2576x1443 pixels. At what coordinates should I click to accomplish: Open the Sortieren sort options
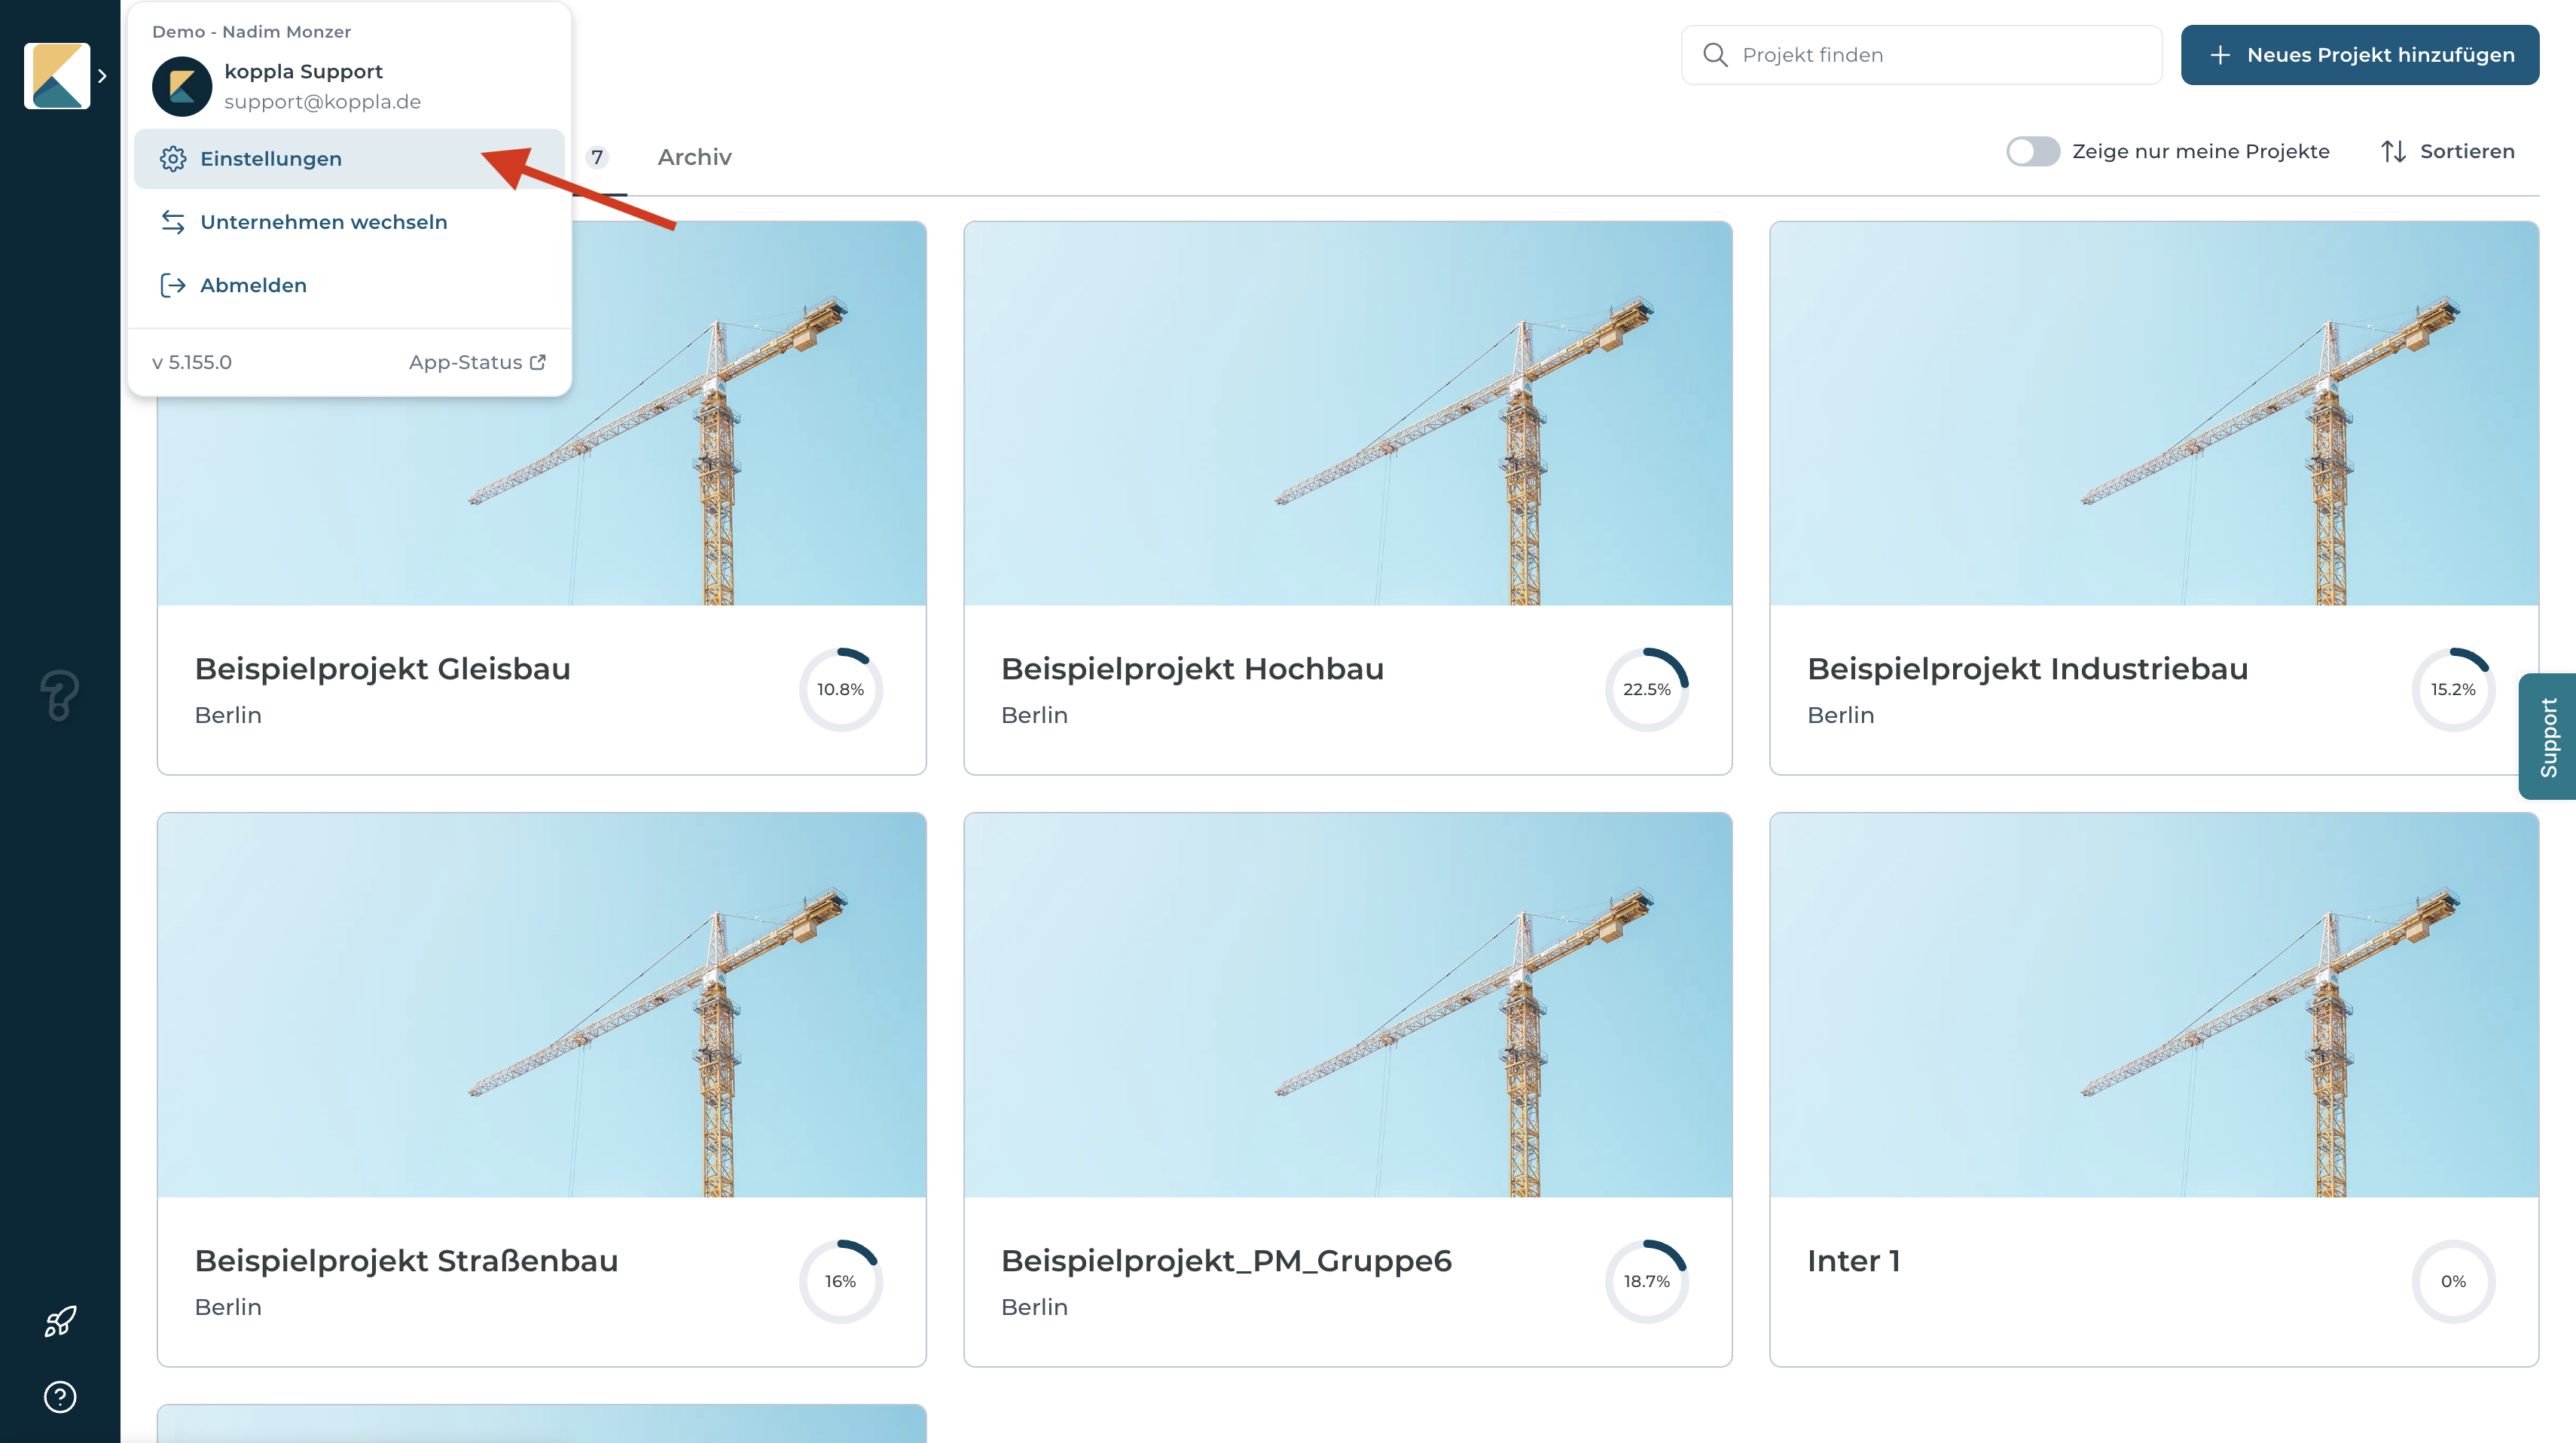pos(2447,151)
